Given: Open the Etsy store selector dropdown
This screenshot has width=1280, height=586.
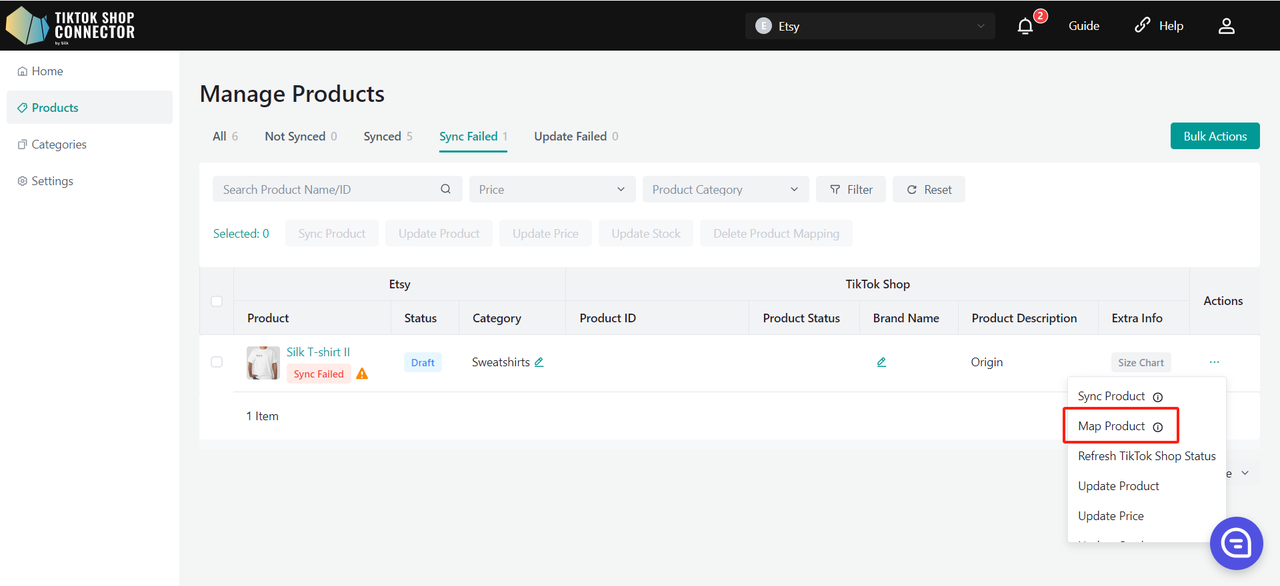Looking at the screenshot, I should tap(870, 26).
